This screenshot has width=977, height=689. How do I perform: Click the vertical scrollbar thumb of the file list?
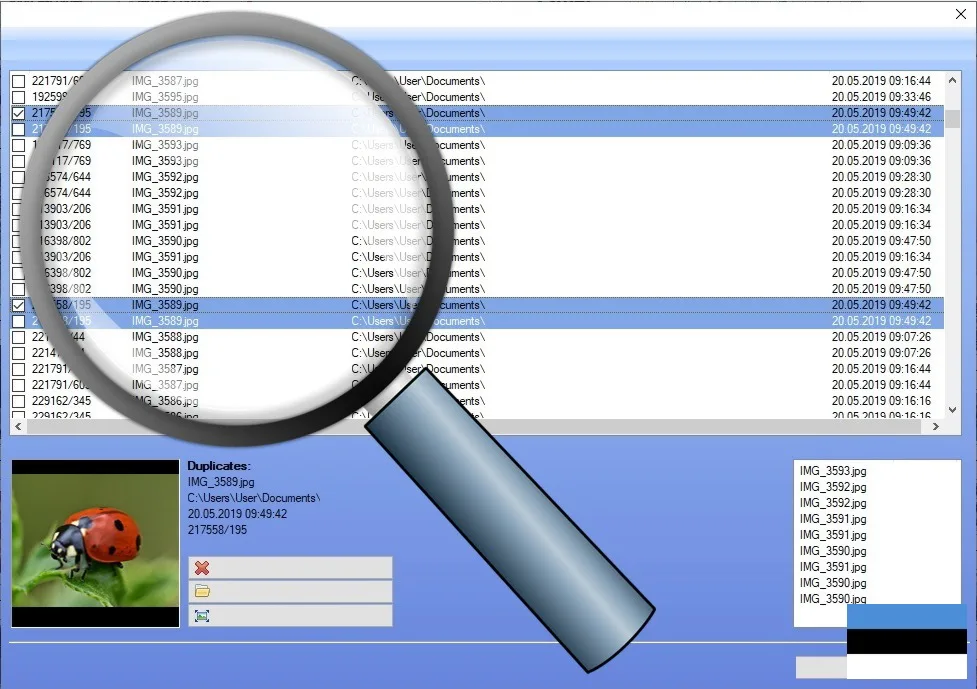pyautogui.click(x=953, y=118)
